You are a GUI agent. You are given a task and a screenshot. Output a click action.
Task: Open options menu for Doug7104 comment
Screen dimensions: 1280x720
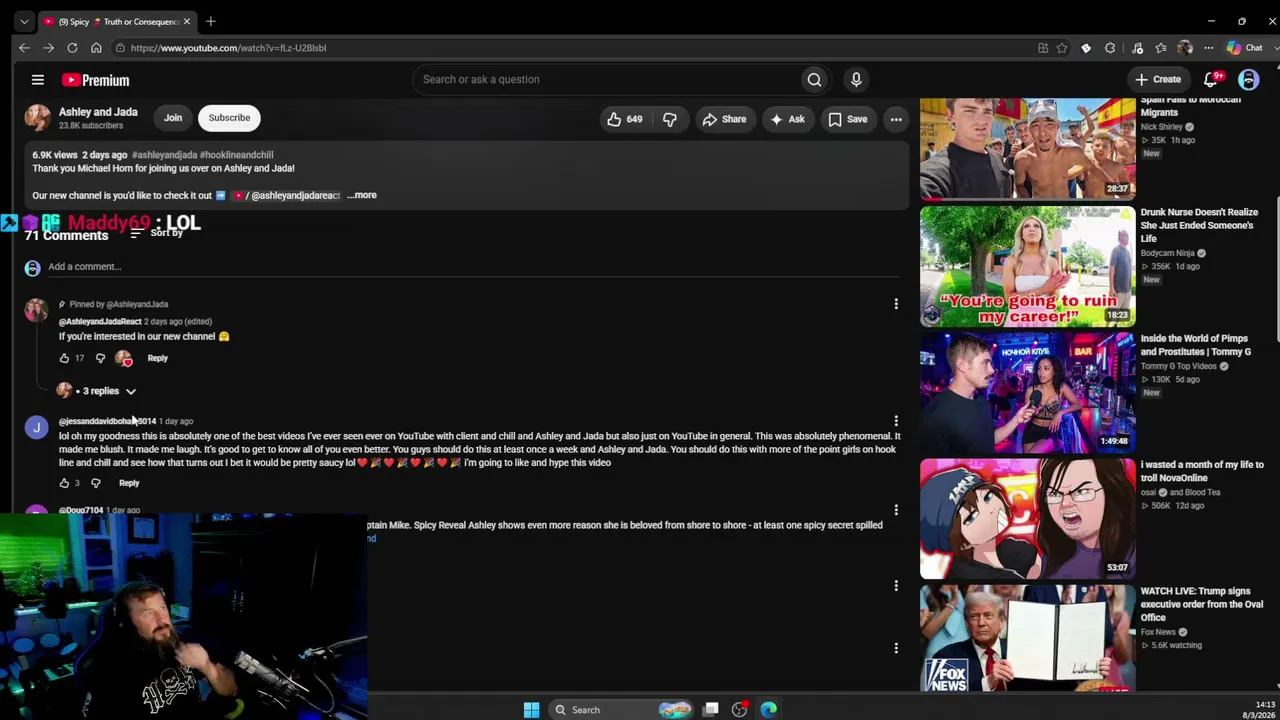point(896,510)
